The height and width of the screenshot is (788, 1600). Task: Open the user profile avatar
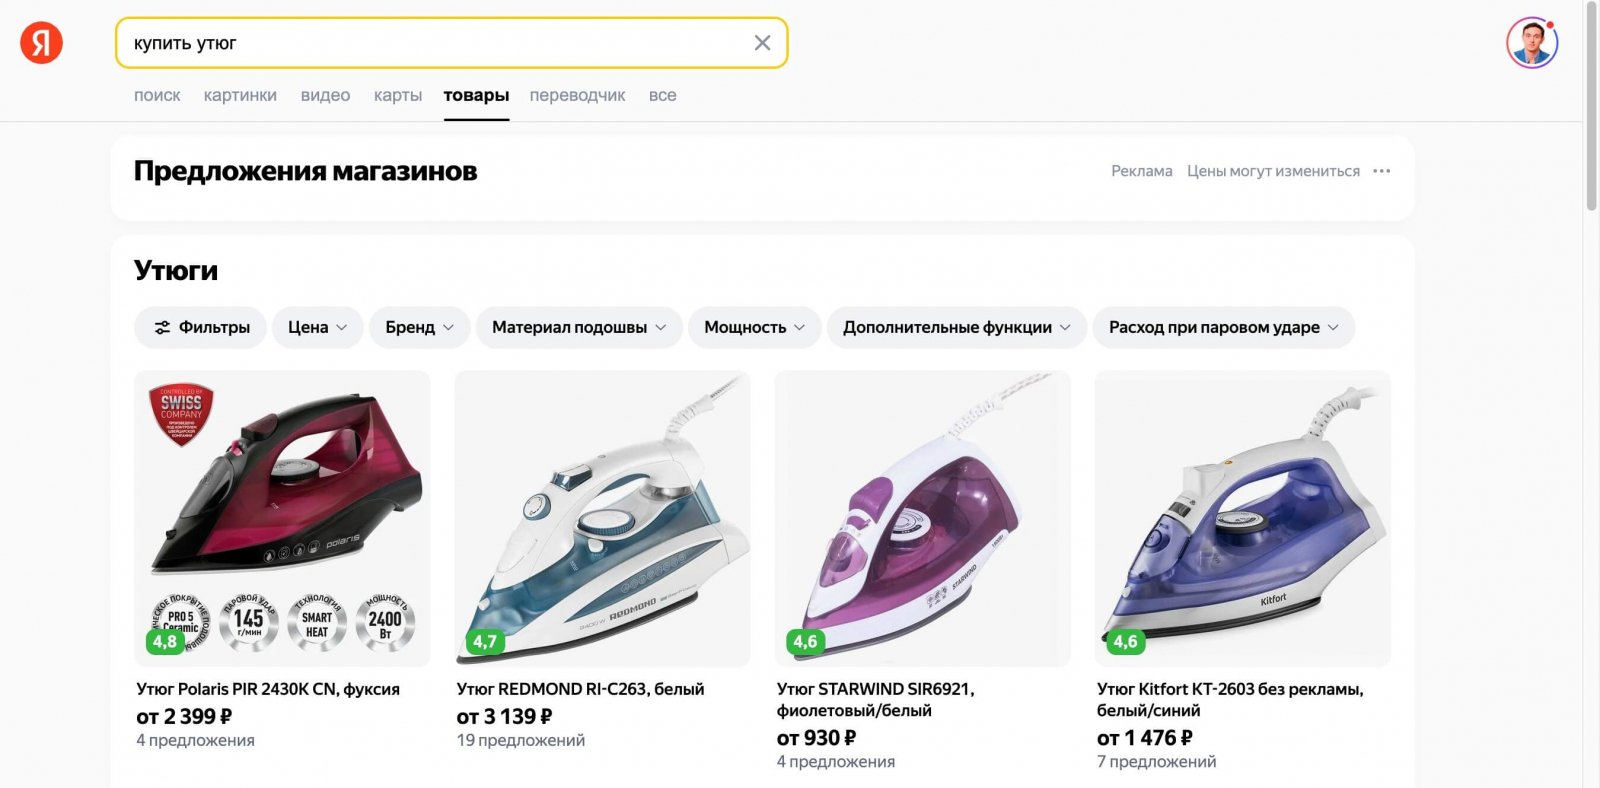click(x=1531, y=43)
